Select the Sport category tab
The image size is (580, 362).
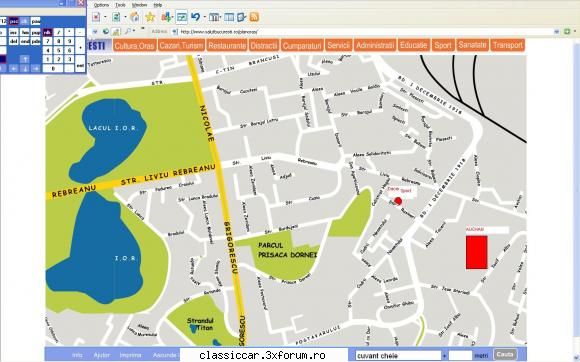(x=443, y=45)
